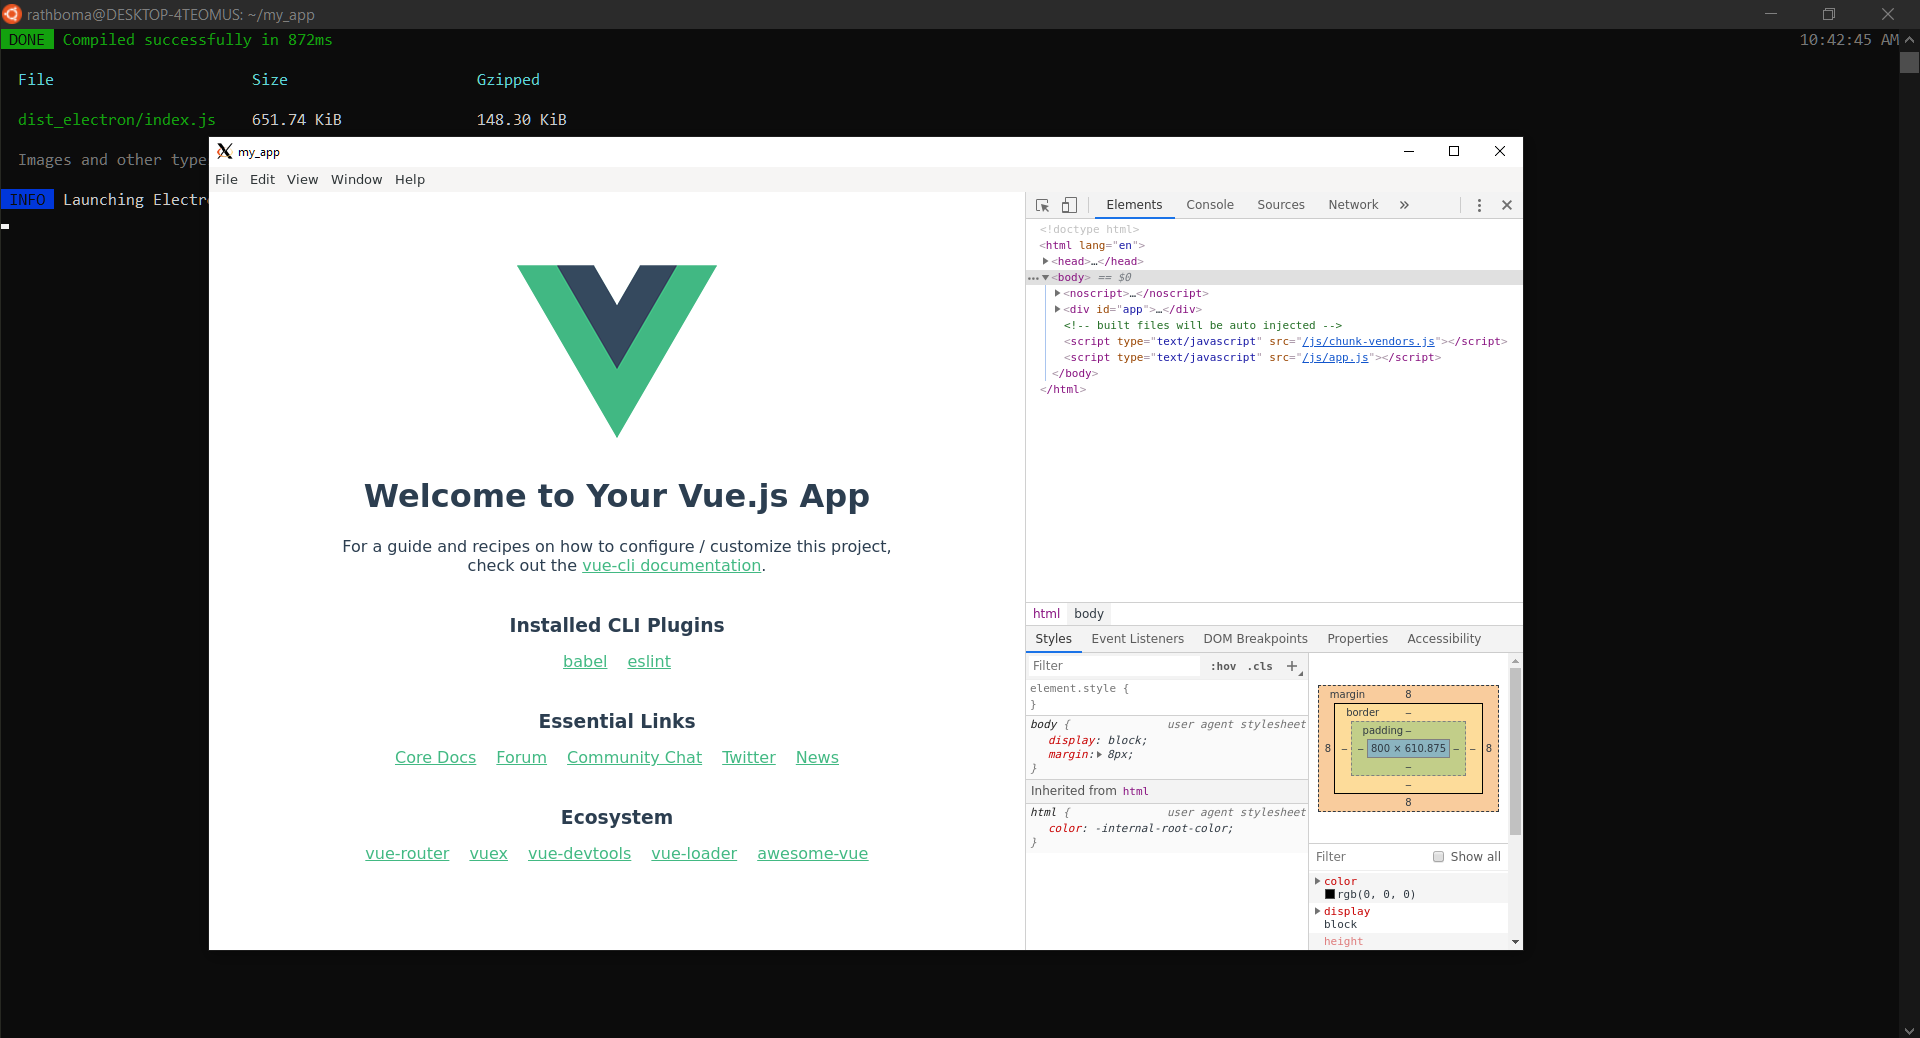The image size is (1920, 1038).
Task: Open the /js/app.js source link
Action: click(x=1335, y=358)
